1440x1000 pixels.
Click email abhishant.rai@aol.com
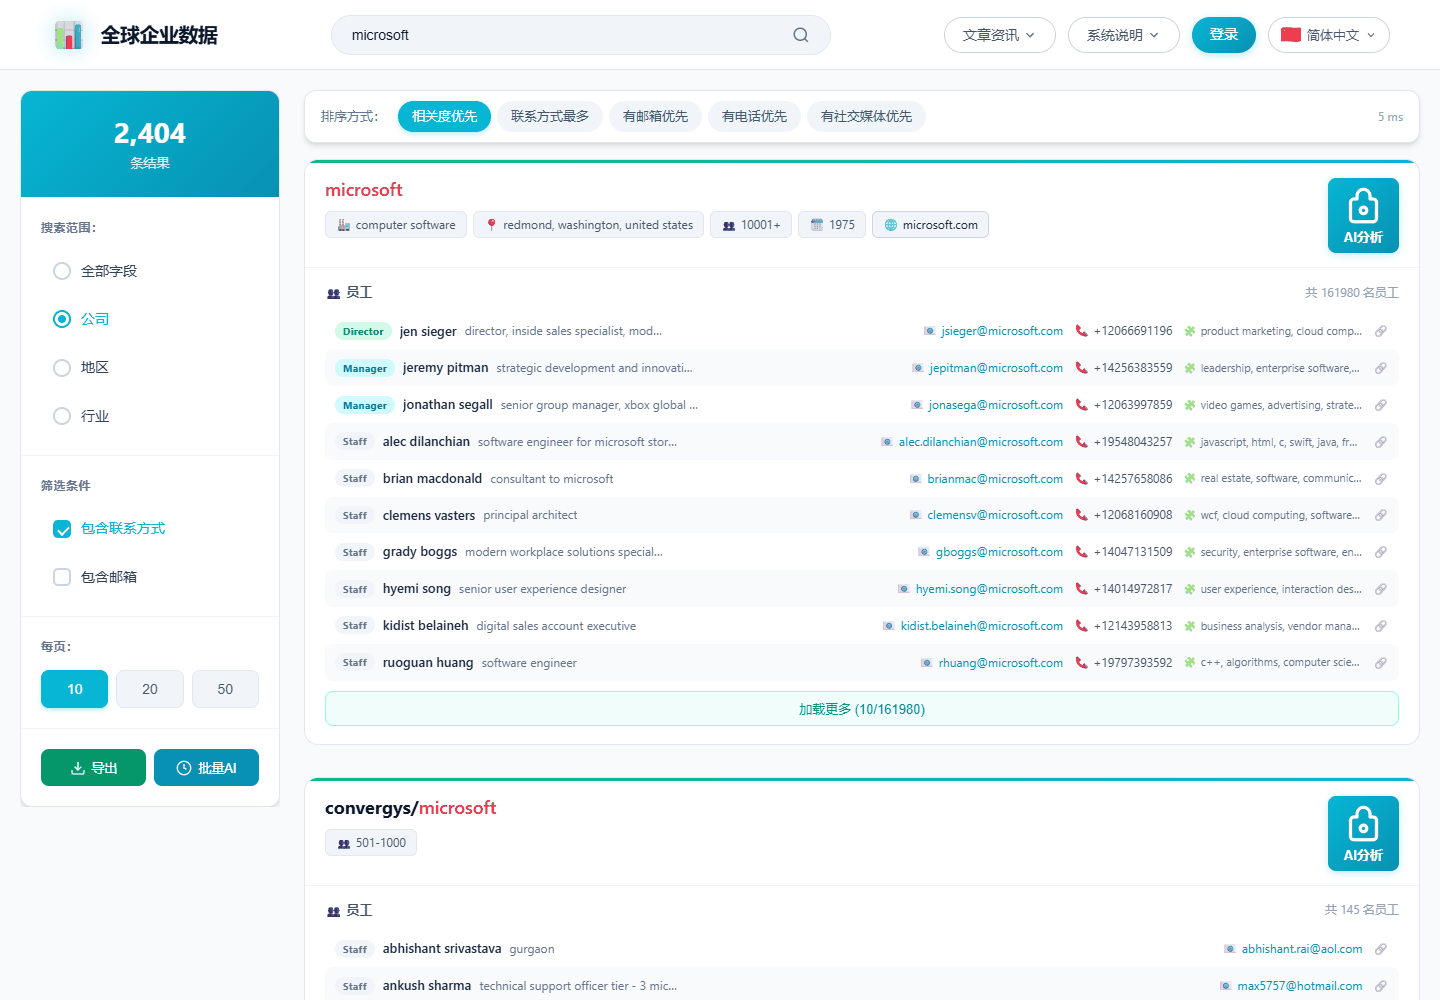point(1302,949)
